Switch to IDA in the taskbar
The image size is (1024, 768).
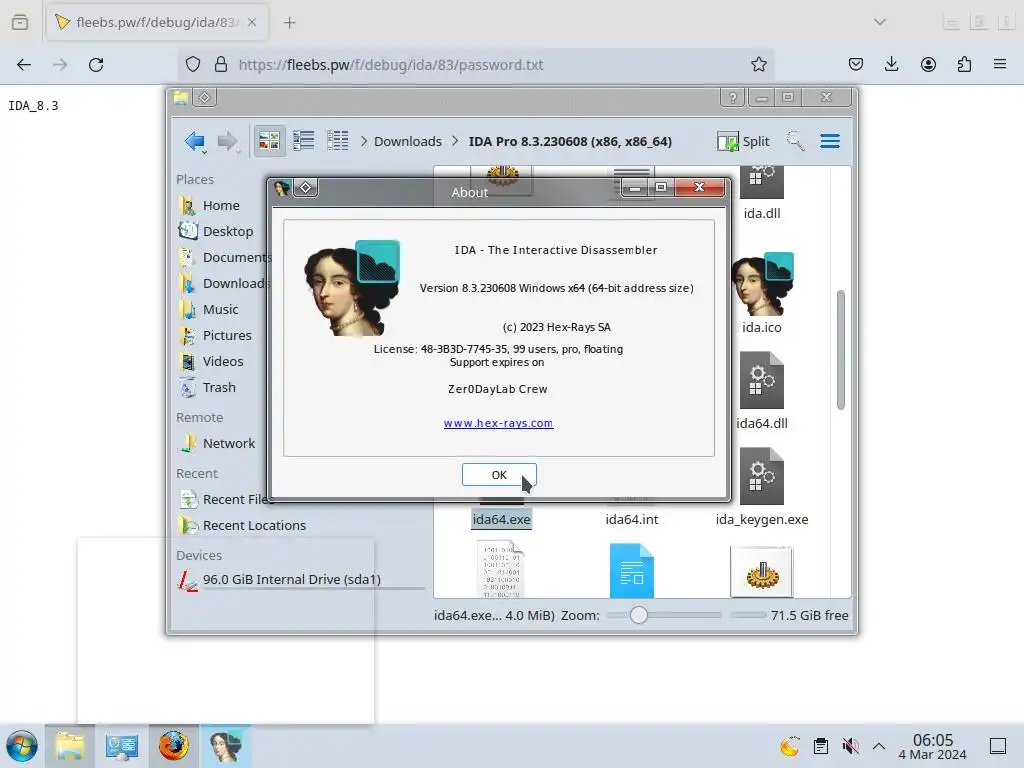[x=226, y=746]
